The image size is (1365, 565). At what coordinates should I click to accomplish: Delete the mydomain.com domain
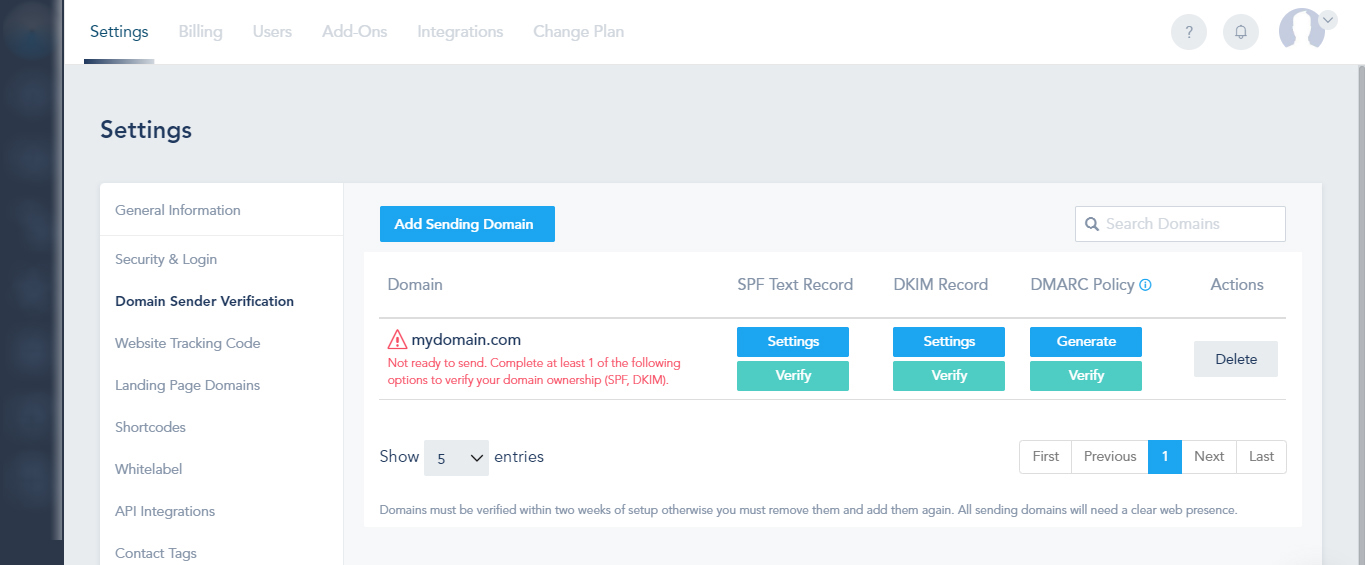tap(1236, 359)
